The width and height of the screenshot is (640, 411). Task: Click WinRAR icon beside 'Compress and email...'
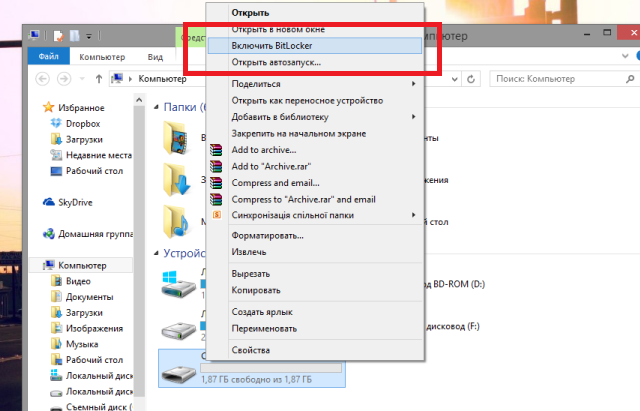(216, 183)
